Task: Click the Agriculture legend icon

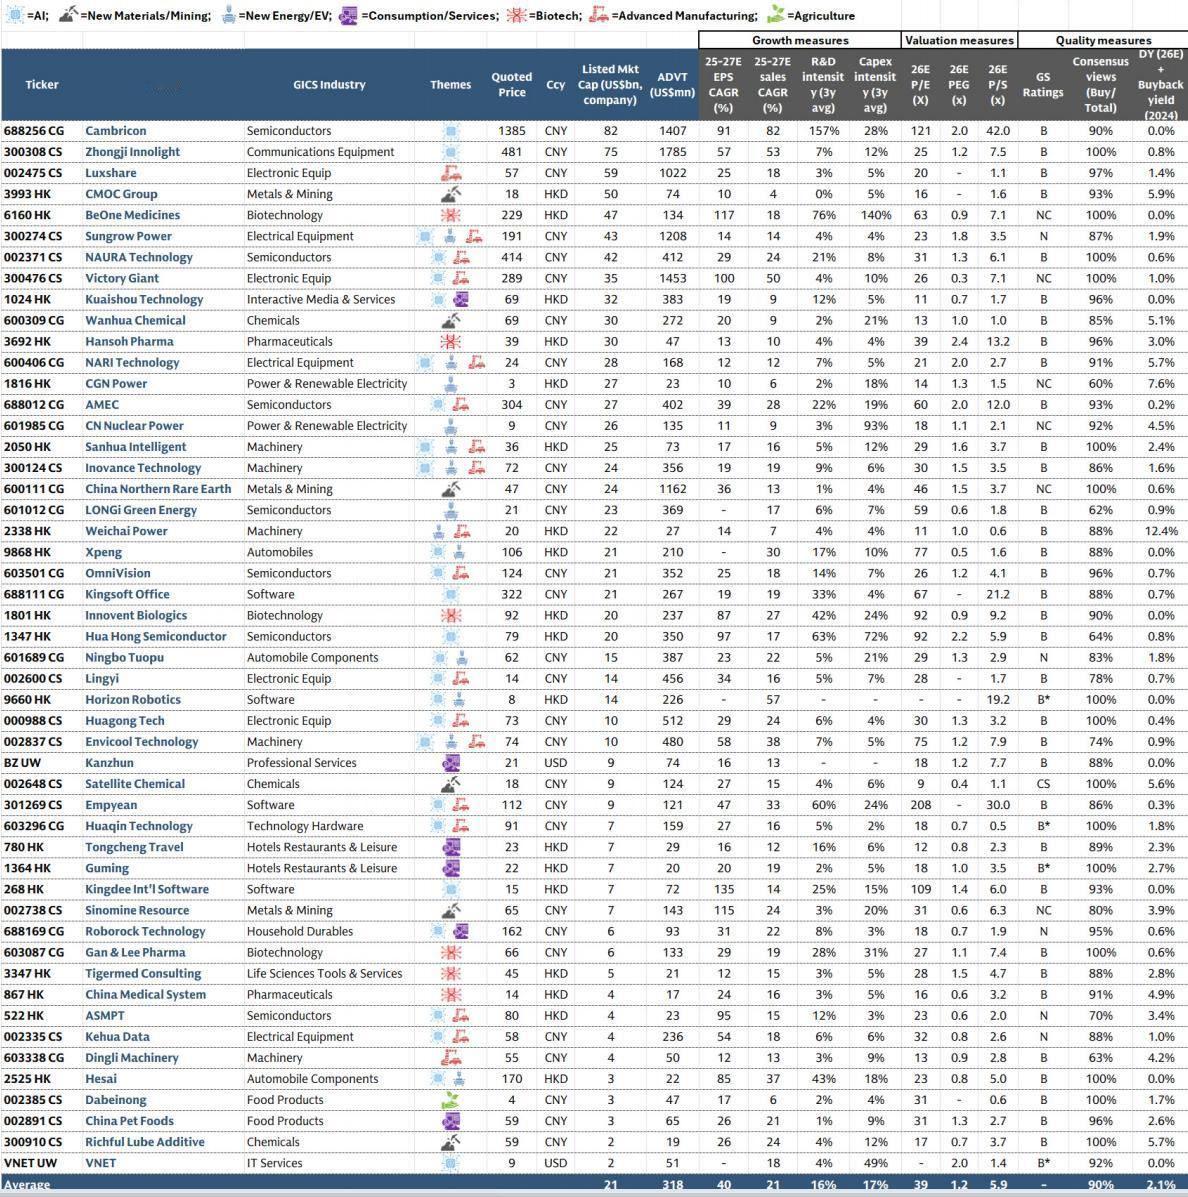Action: (x=776, y=14)
